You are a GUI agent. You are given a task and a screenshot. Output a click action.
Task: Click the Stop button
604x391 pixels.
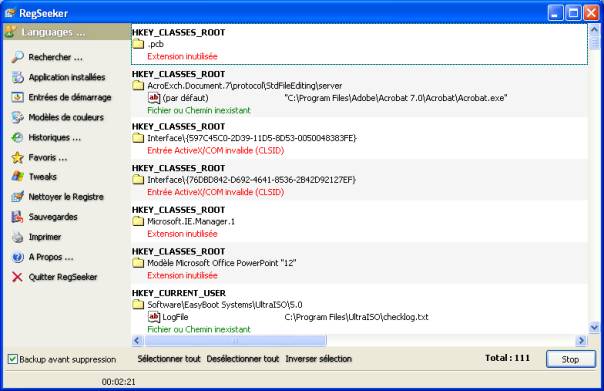click(570, 359)
